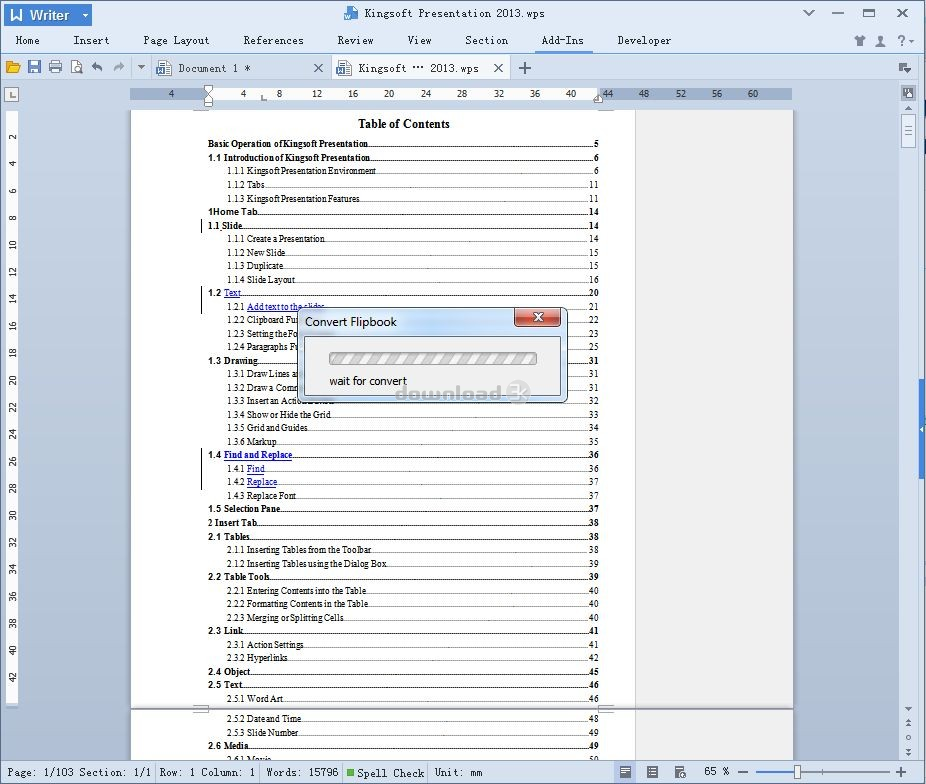Click the Open folder icon
The image size is (926, 784).
click(x=13, y=67)
